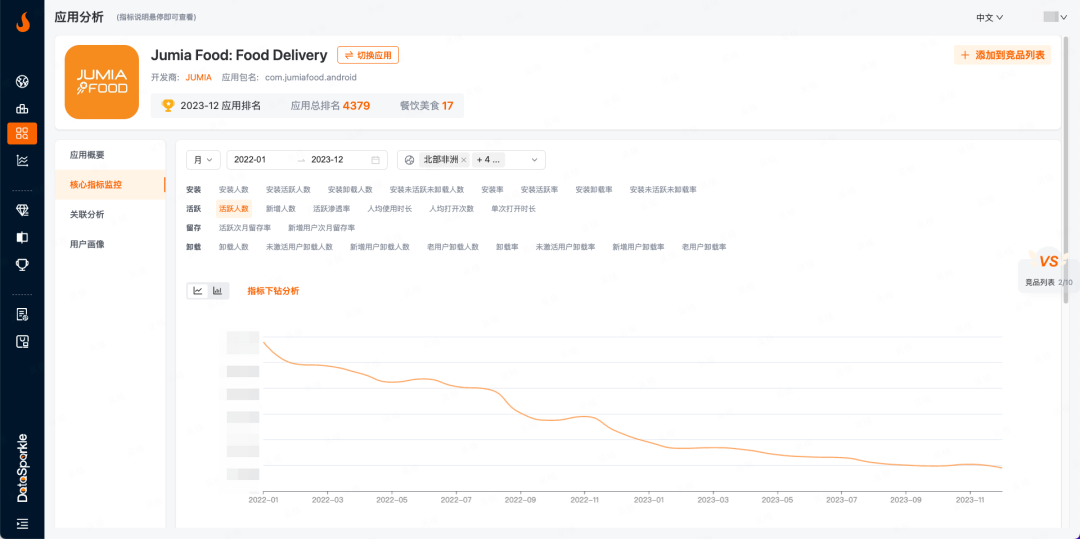Expand sidebar via bottom menu icon
The height and width of the screenshot is (539, 1080).
pos(22,524)
